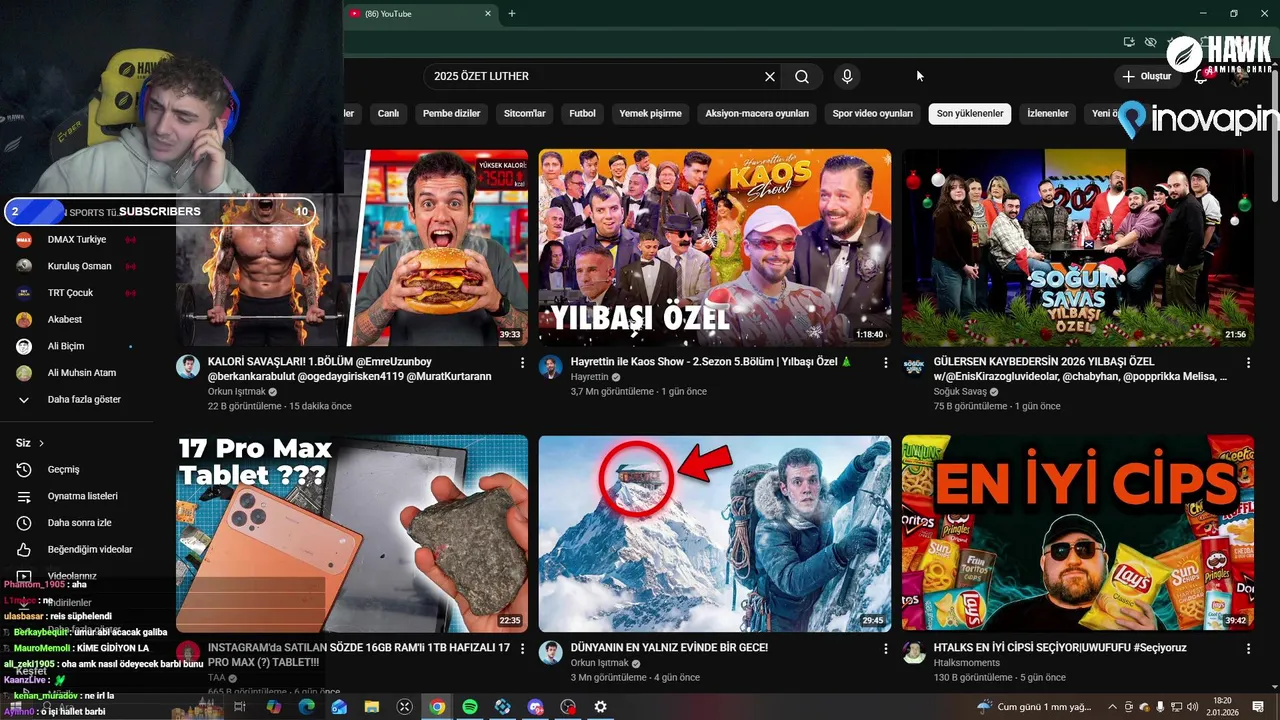The image size is (1280, 720).
Task: Click the crossed-out eye icon in address bar
Action: point(1151,42)
